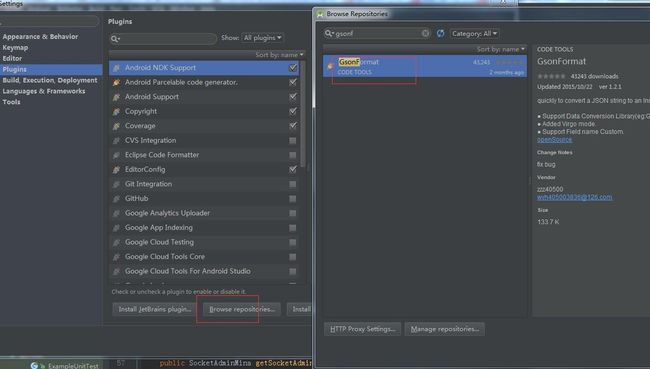The height and width of the screenshot is (369, 650).
Task: Open the openSource link in plugin details
Action: click(554, 140)
